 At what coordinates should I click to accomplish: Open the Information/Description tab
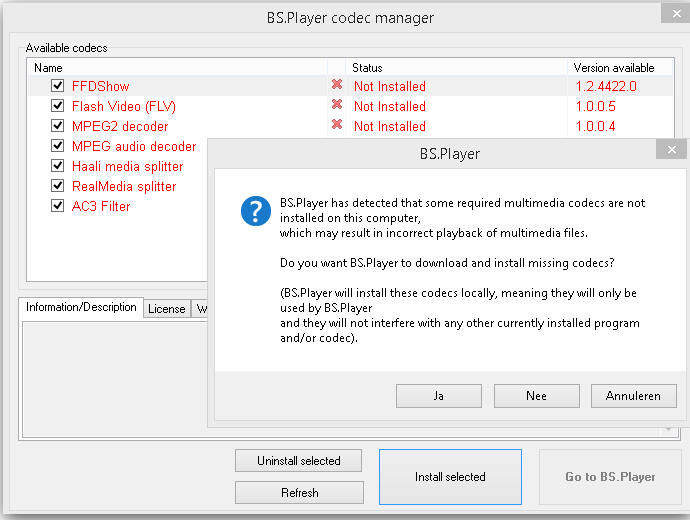tap(81, 307)
